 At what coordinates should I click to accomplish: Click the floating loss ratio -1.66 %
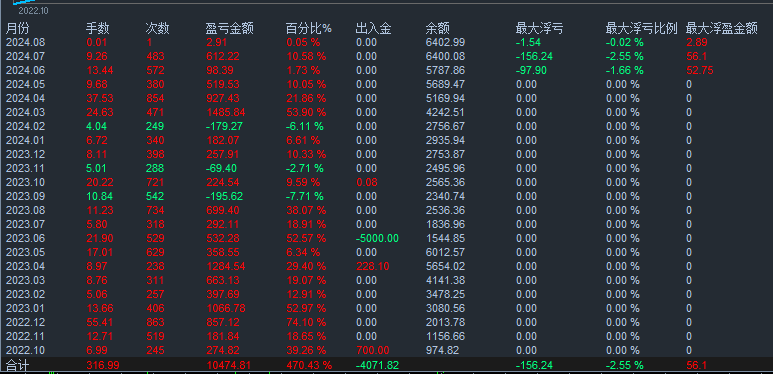point(625,70)
